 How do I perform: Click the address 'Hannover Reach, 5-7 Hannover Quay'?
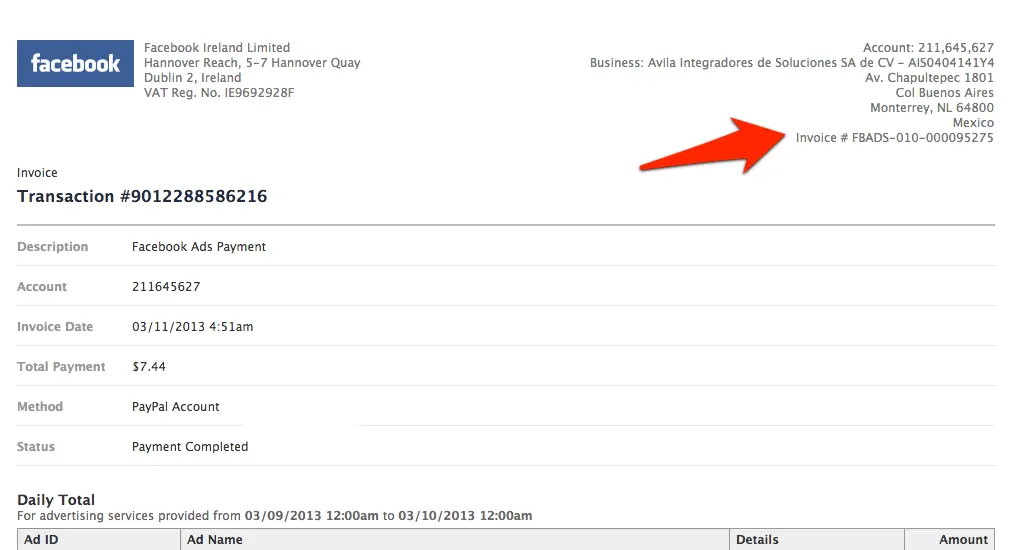click(252, 63)
